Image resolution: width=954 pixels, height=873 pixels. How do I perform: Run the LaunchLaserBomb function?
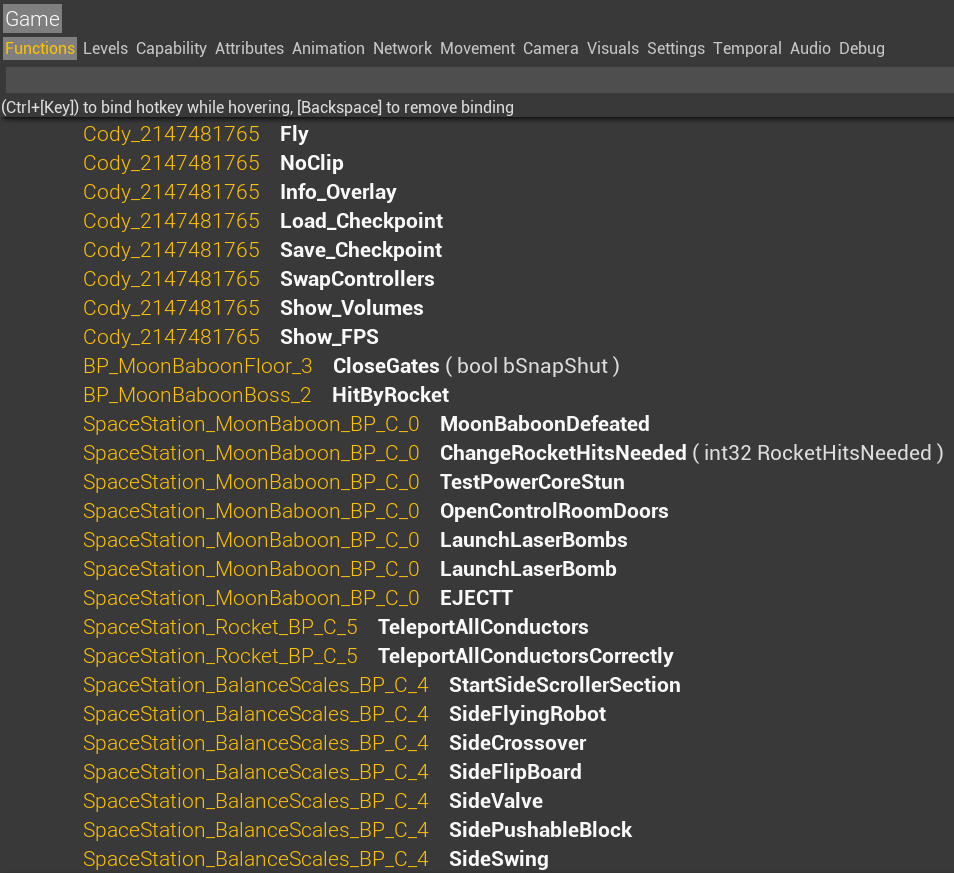point(528,569)
